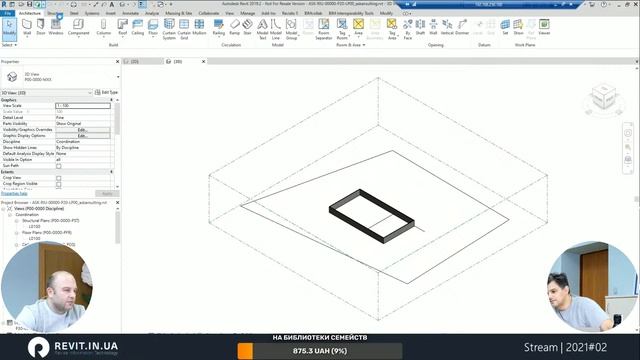Close the active 3D view tab

point(203,61)
